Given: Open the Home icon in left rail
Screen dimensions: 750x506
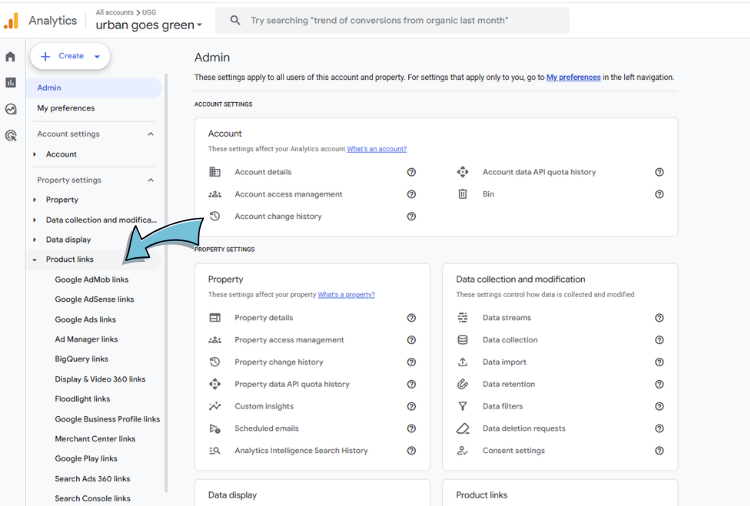Looking at the screenshot, I should [x=11, y=56].
